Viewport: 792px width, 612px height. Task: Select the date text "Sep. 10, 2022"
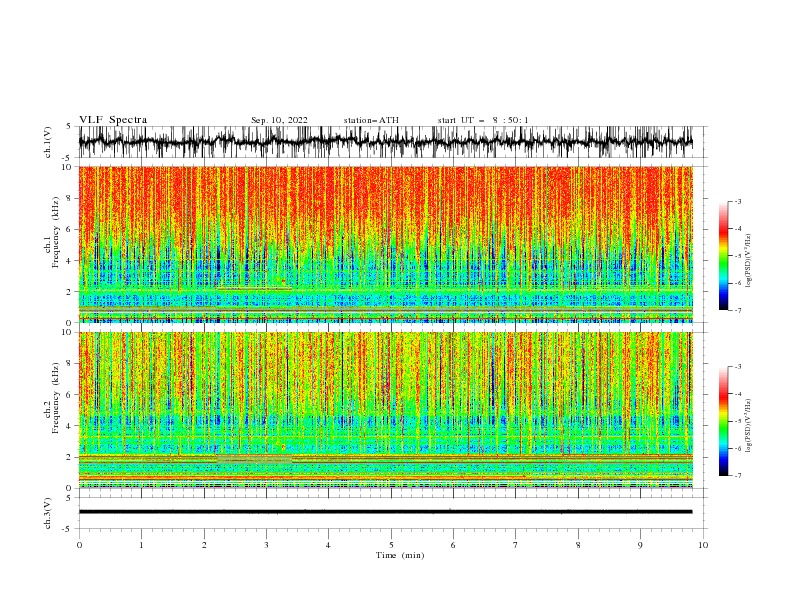(x=279, y=120)
